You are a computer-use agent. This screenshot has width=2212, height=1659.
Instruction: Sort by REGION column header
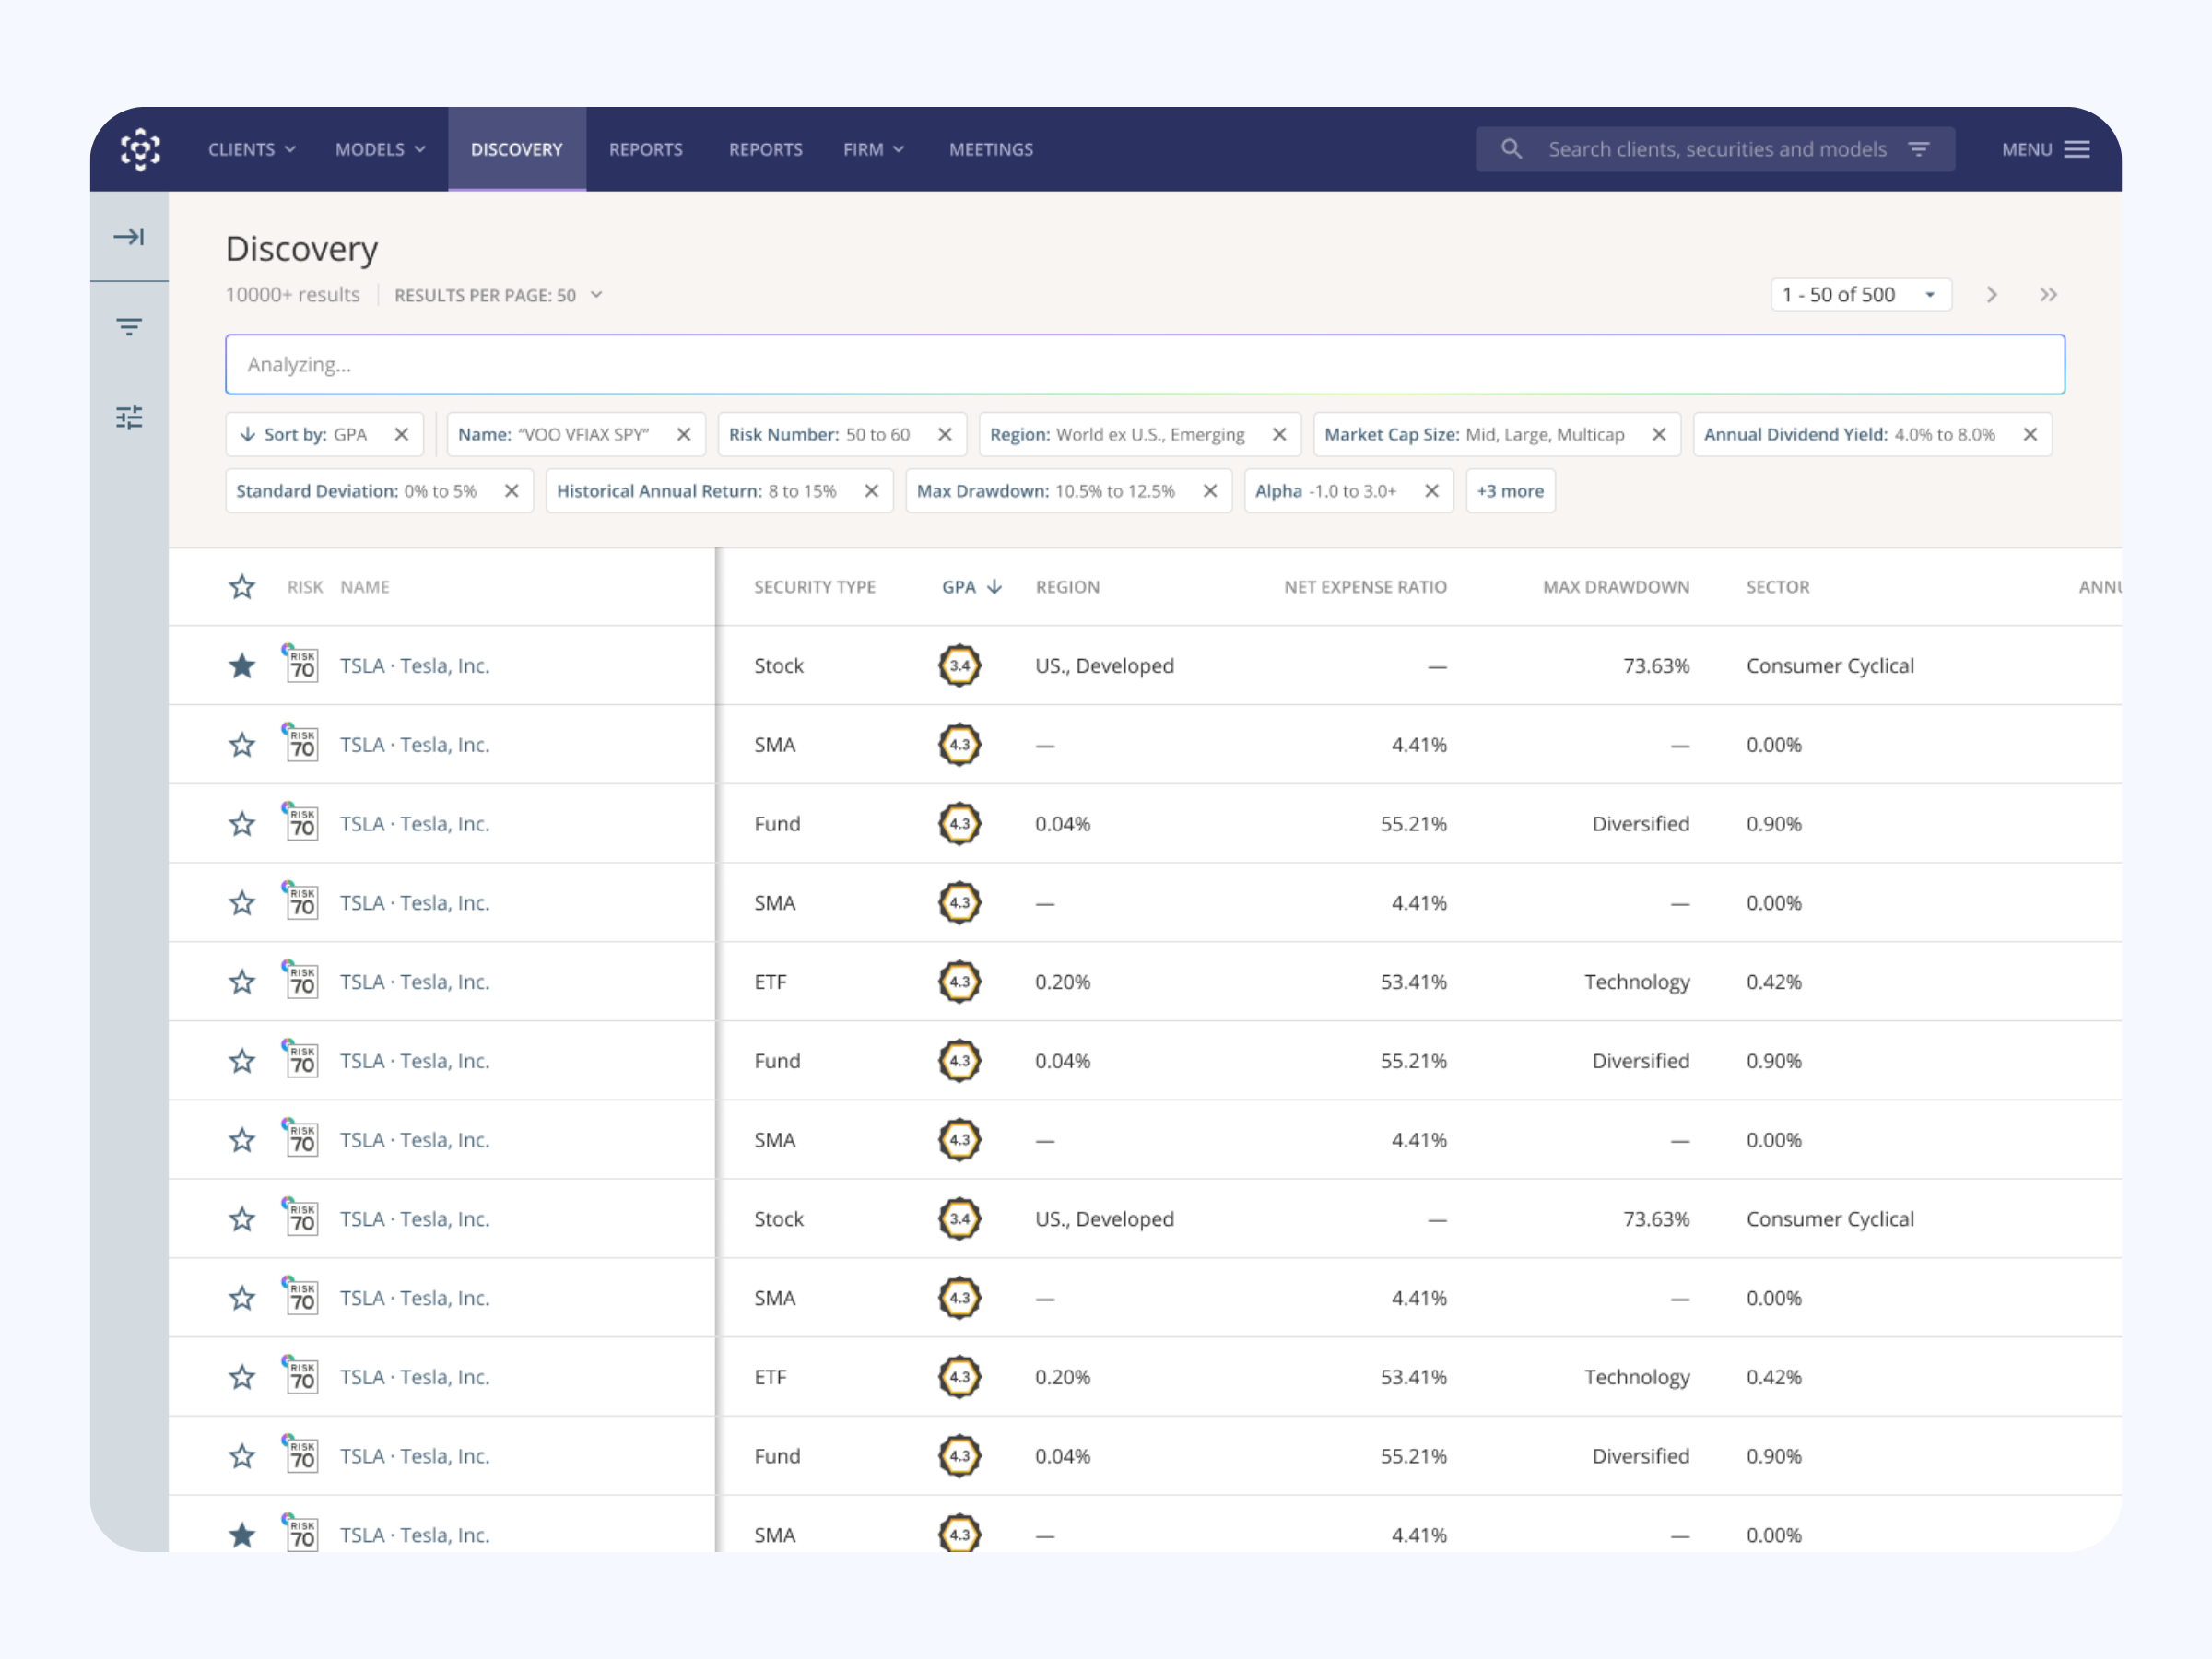pyautogui.click(x=1067, y=587)
